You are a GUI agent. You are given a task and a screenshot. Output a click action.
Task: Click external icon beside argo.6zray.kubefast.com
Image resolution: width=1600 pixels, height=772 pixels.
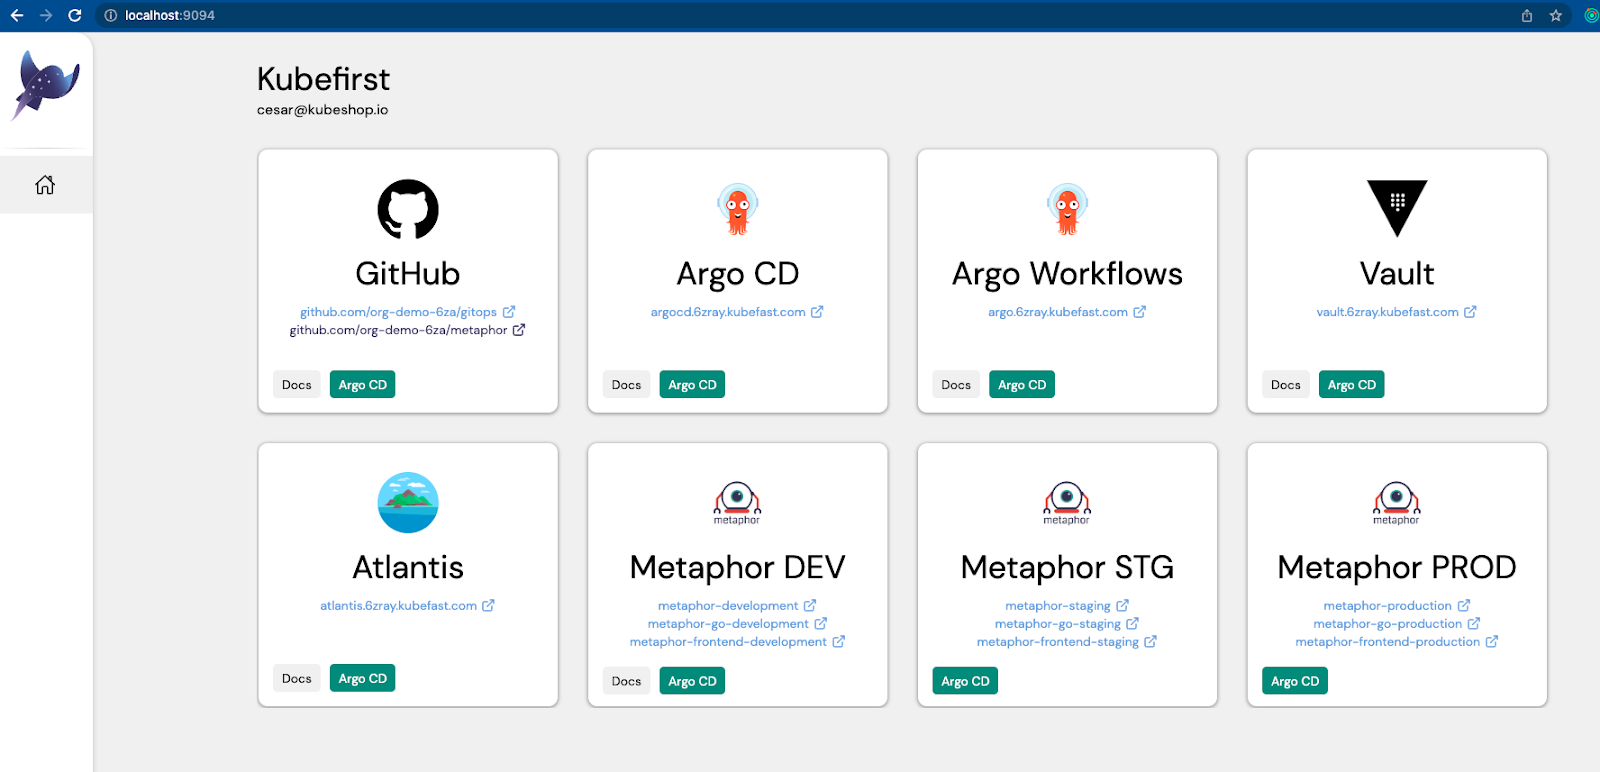click(x=1139, y=312)
